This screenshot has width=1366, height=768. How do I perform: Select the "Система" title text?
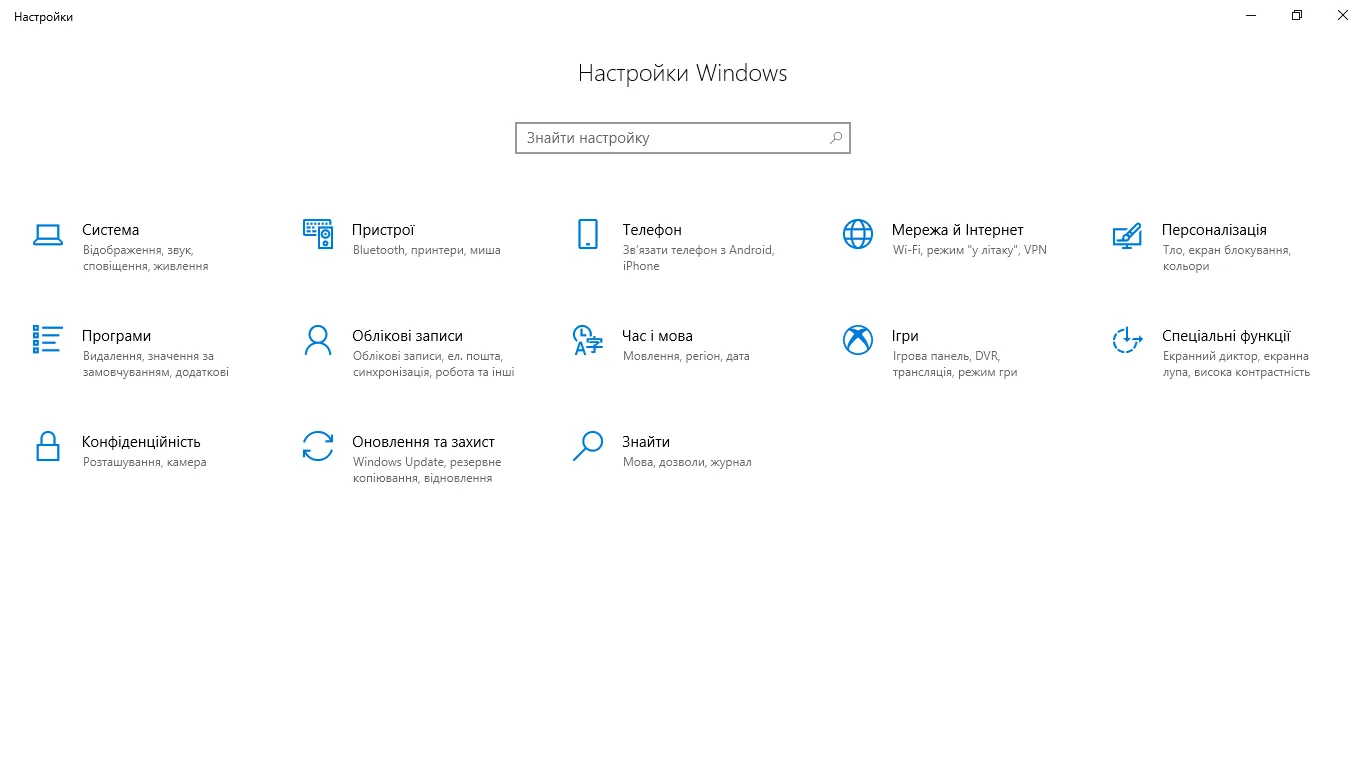click(x=111, y=230)
